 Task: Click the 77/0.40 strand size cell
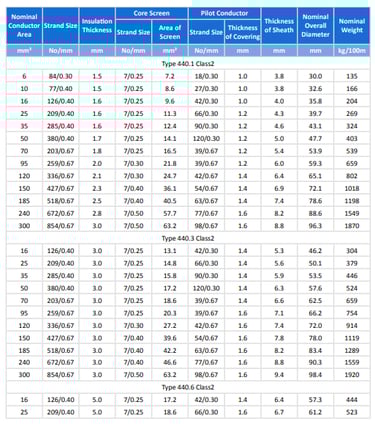(60, 89)
